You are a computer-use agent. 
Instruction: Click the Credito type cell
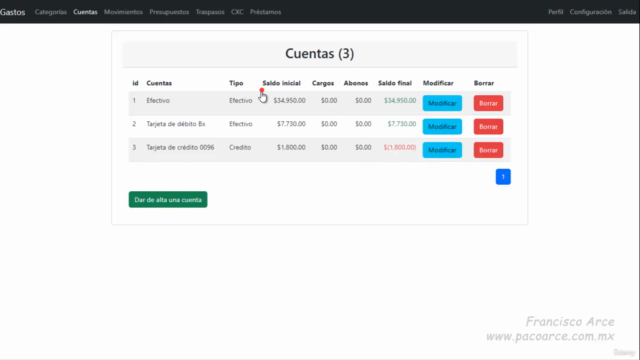coord(240,147)
